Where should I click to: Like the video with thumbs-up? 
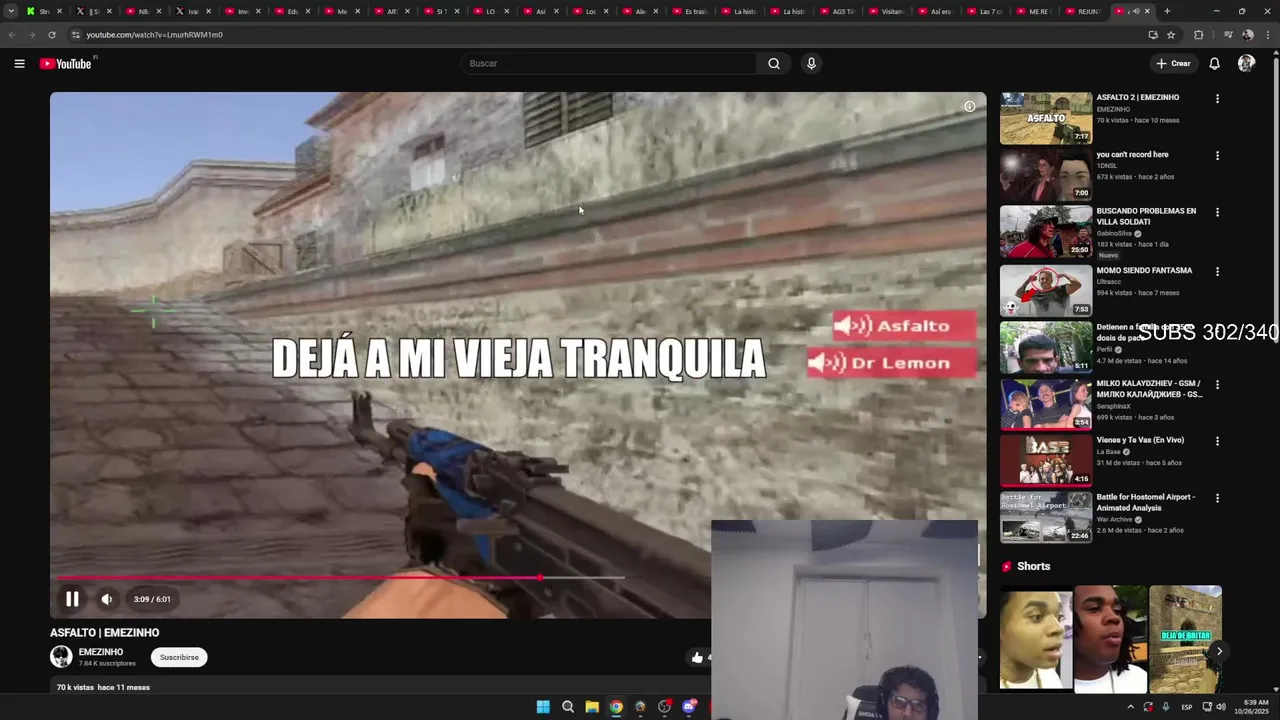[x=697, y=657]
